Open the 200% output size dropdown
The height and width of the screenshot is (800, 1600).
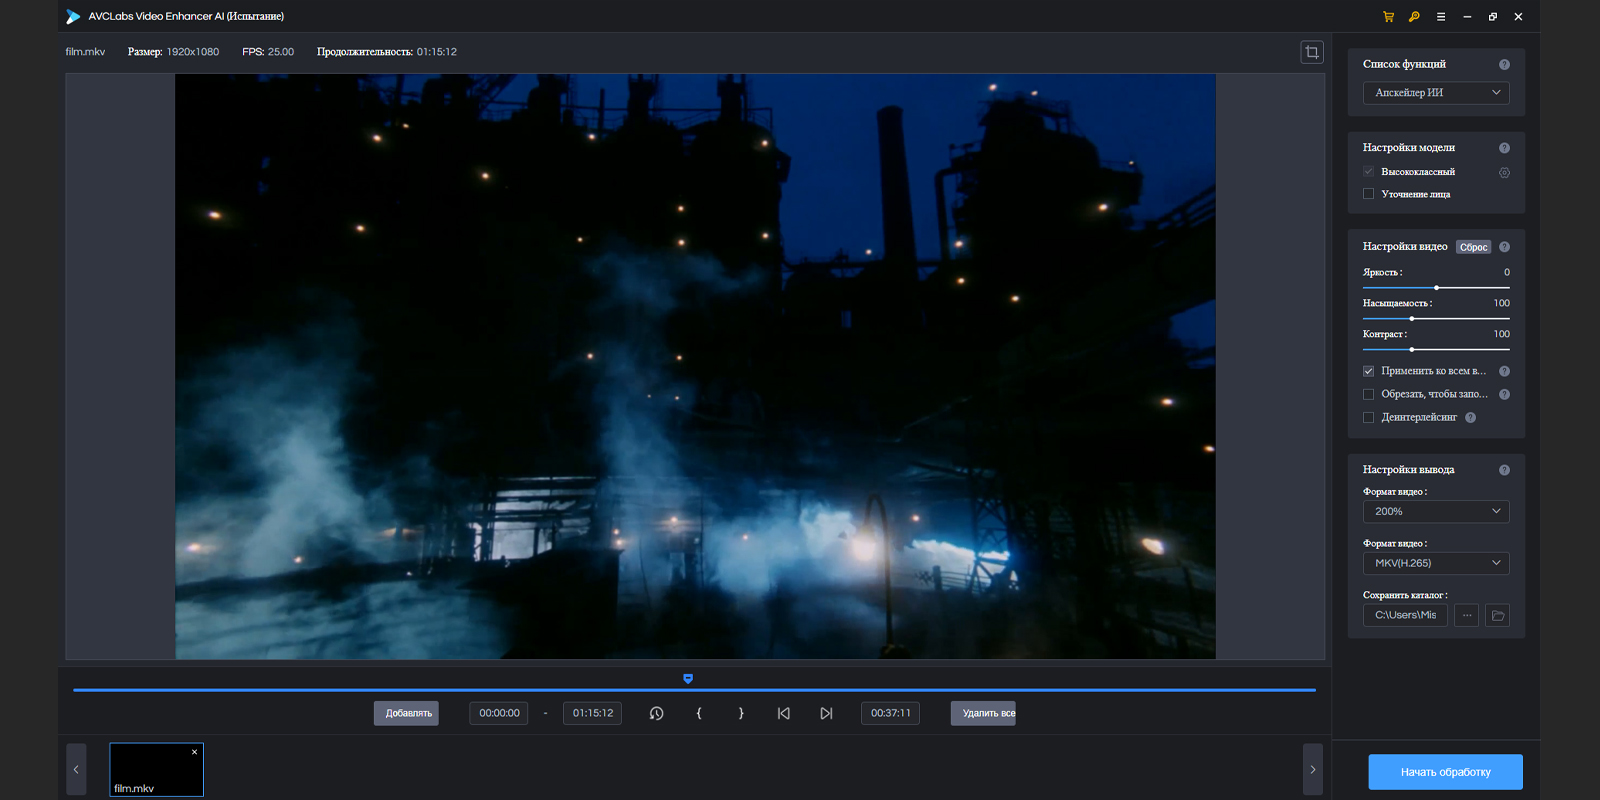click(x=1436, y=512)
